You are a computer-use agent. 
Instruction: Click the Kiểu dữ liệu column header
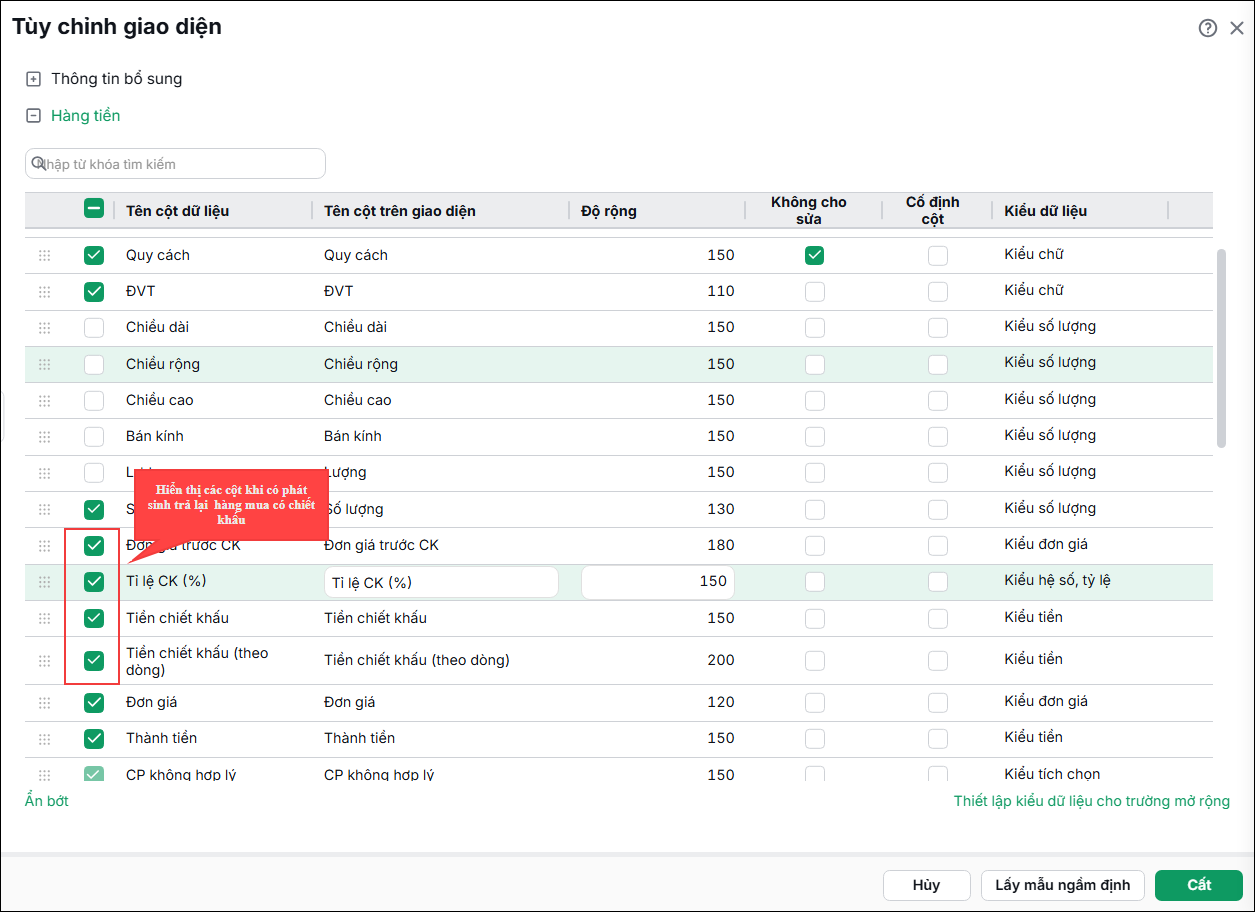tap(1045, 211)
